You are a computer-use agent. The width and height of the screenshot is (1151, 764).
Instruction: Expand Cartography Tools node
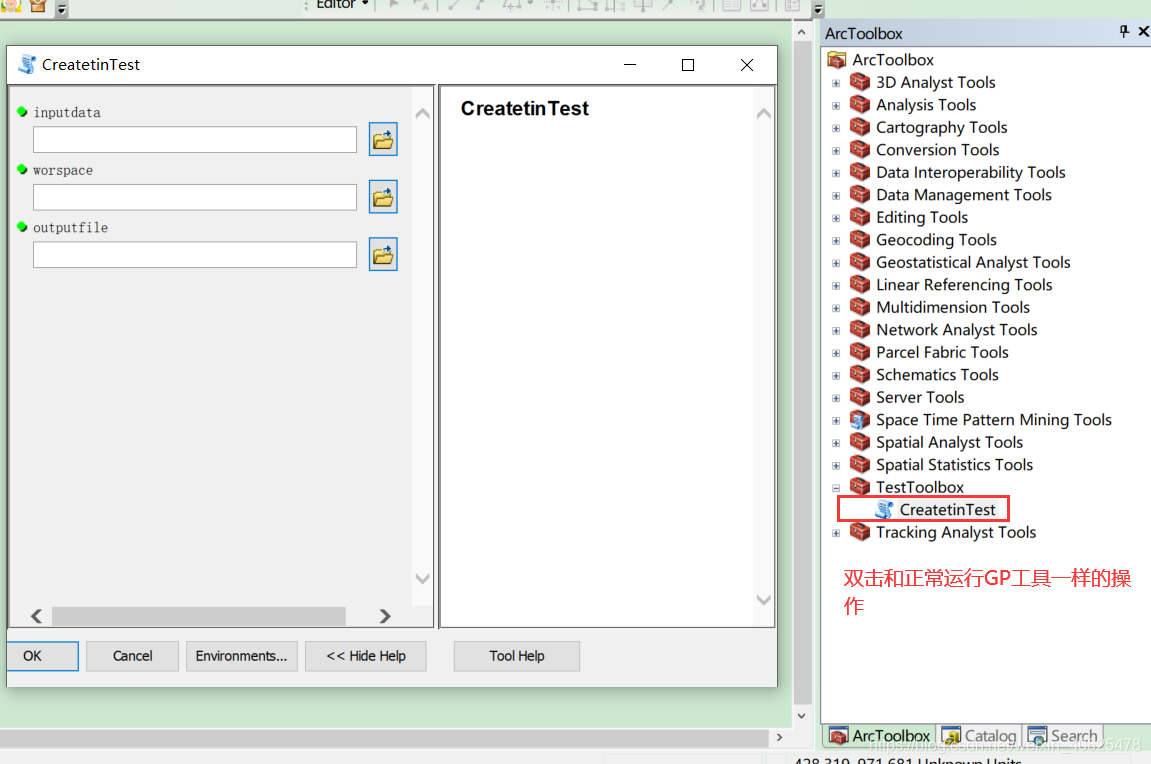pos(836,128)
